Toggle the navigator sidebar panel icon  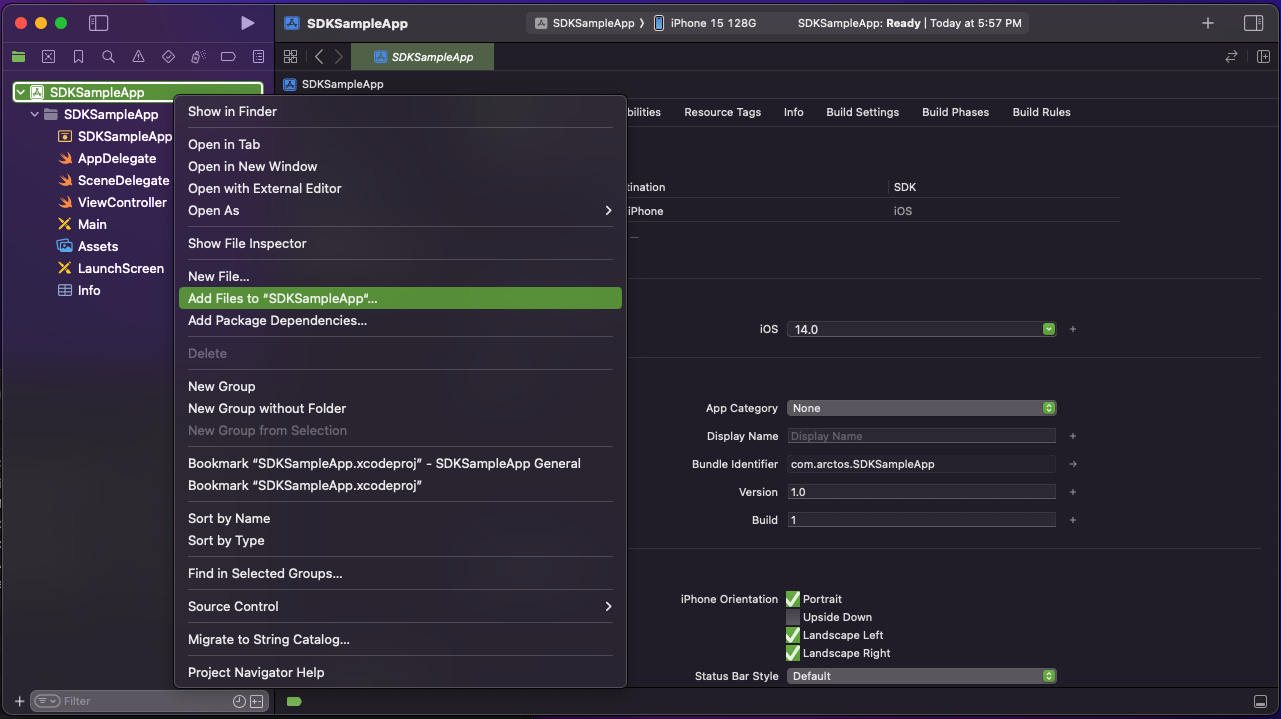[x=98, y=23]
